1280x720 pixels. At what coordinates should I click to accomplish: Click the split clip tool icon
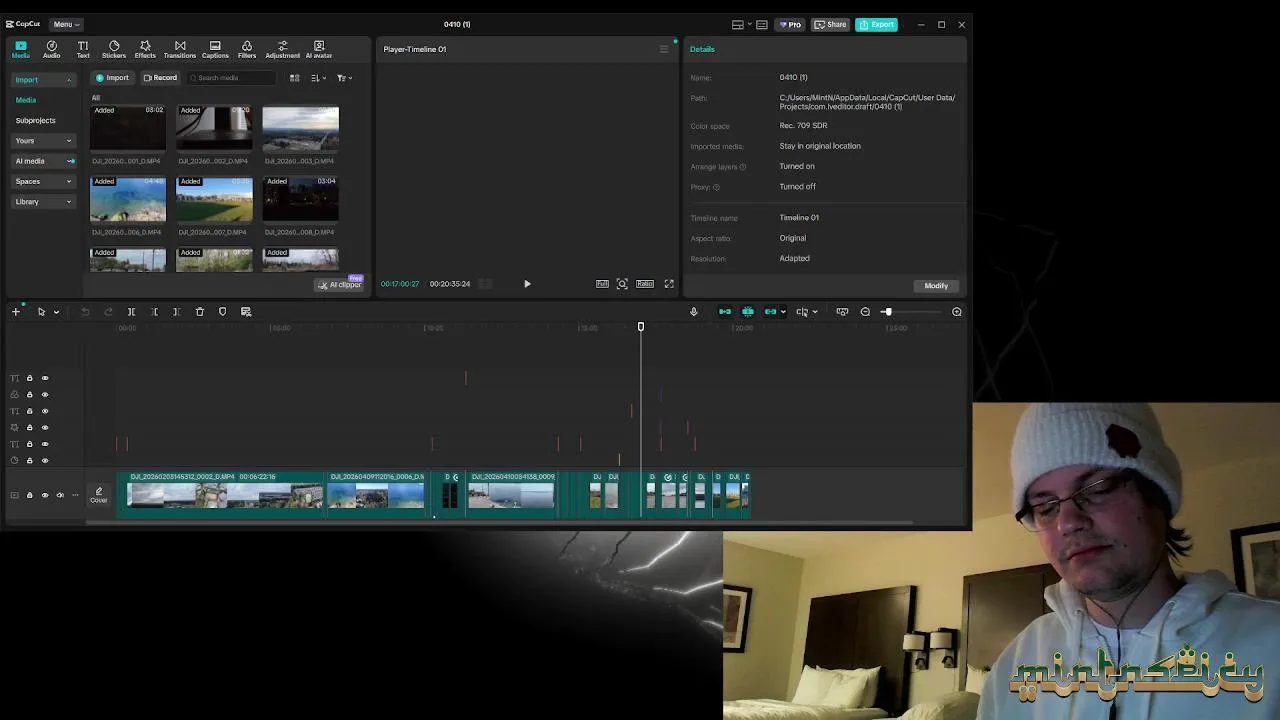(x=131, y=312)
